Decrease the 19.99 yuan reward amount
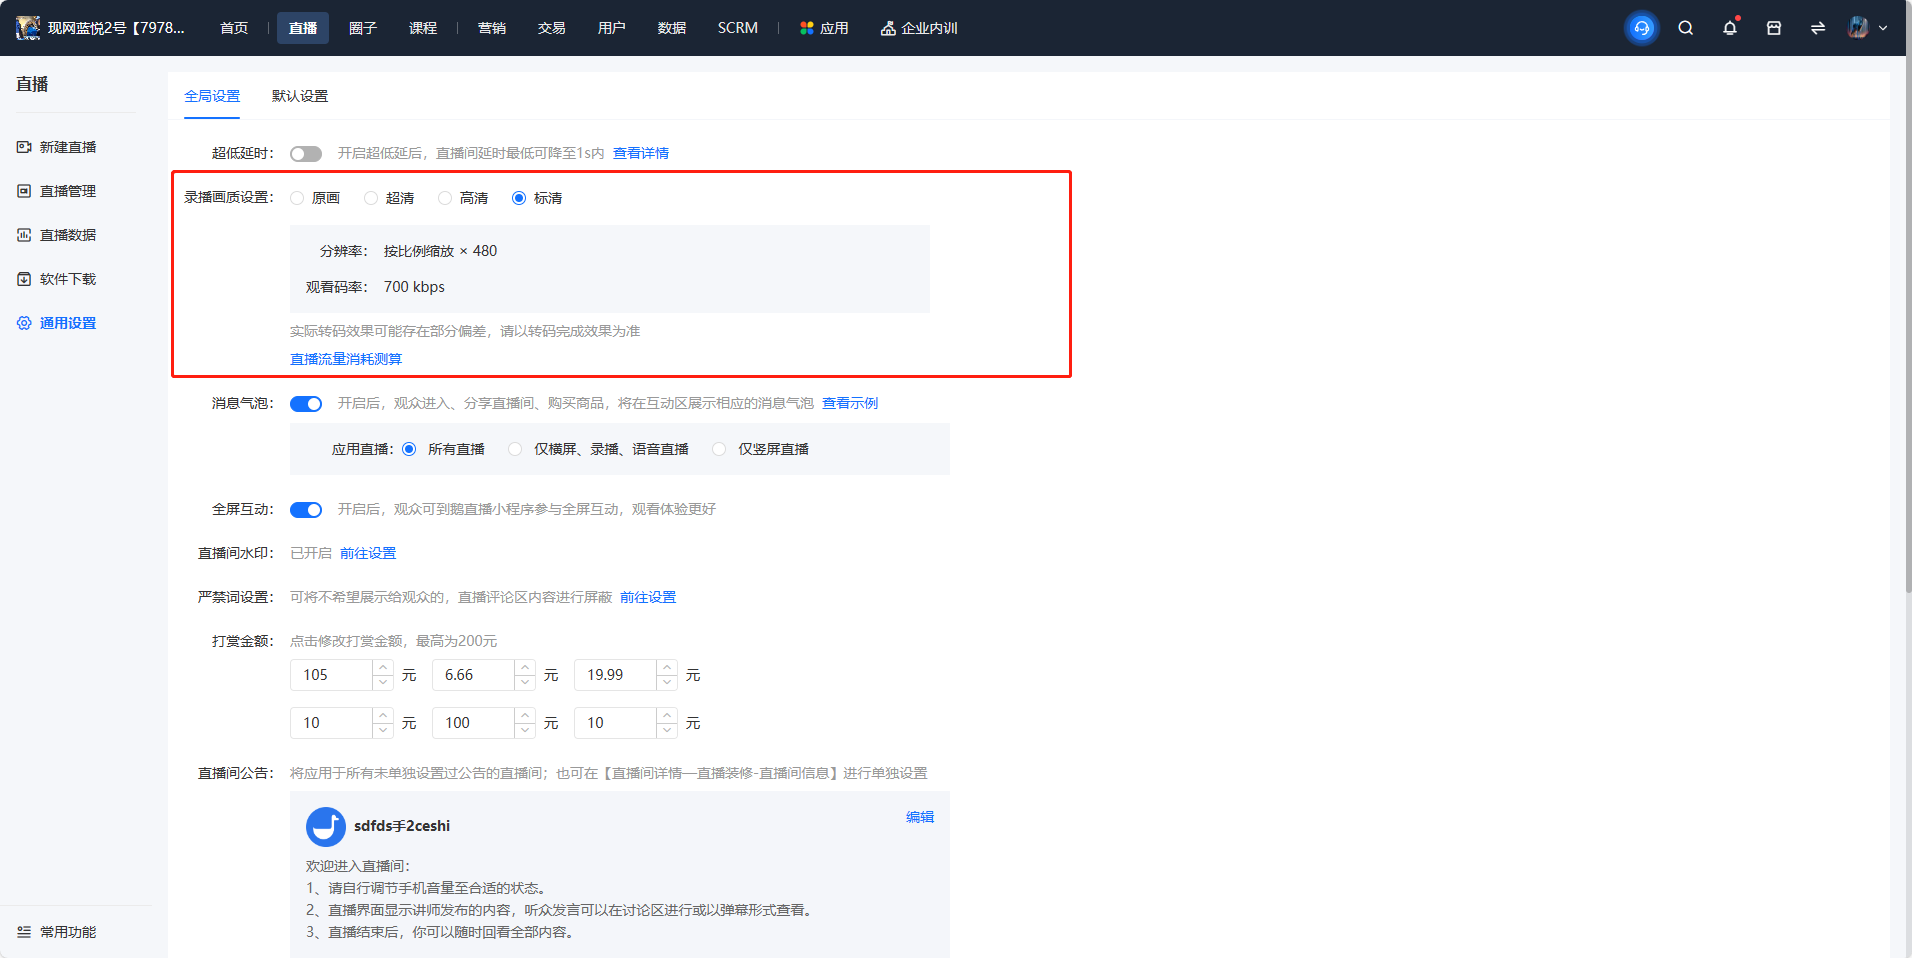 point(667,682)
